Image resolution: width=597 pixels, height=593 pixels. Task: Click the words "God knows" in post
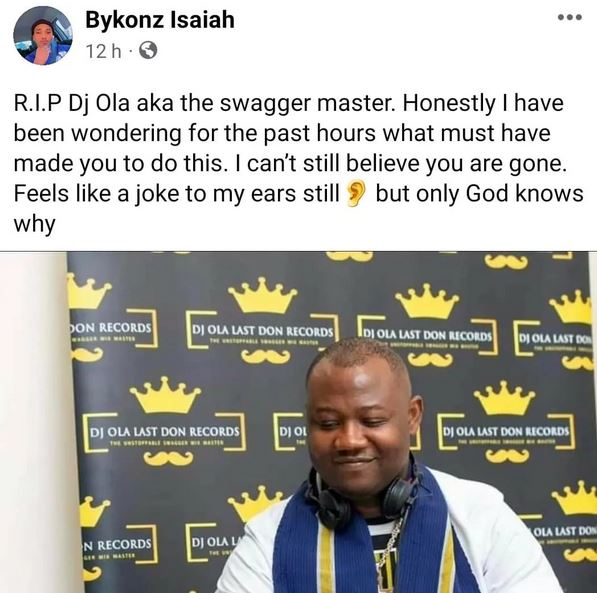coord(524,194)
